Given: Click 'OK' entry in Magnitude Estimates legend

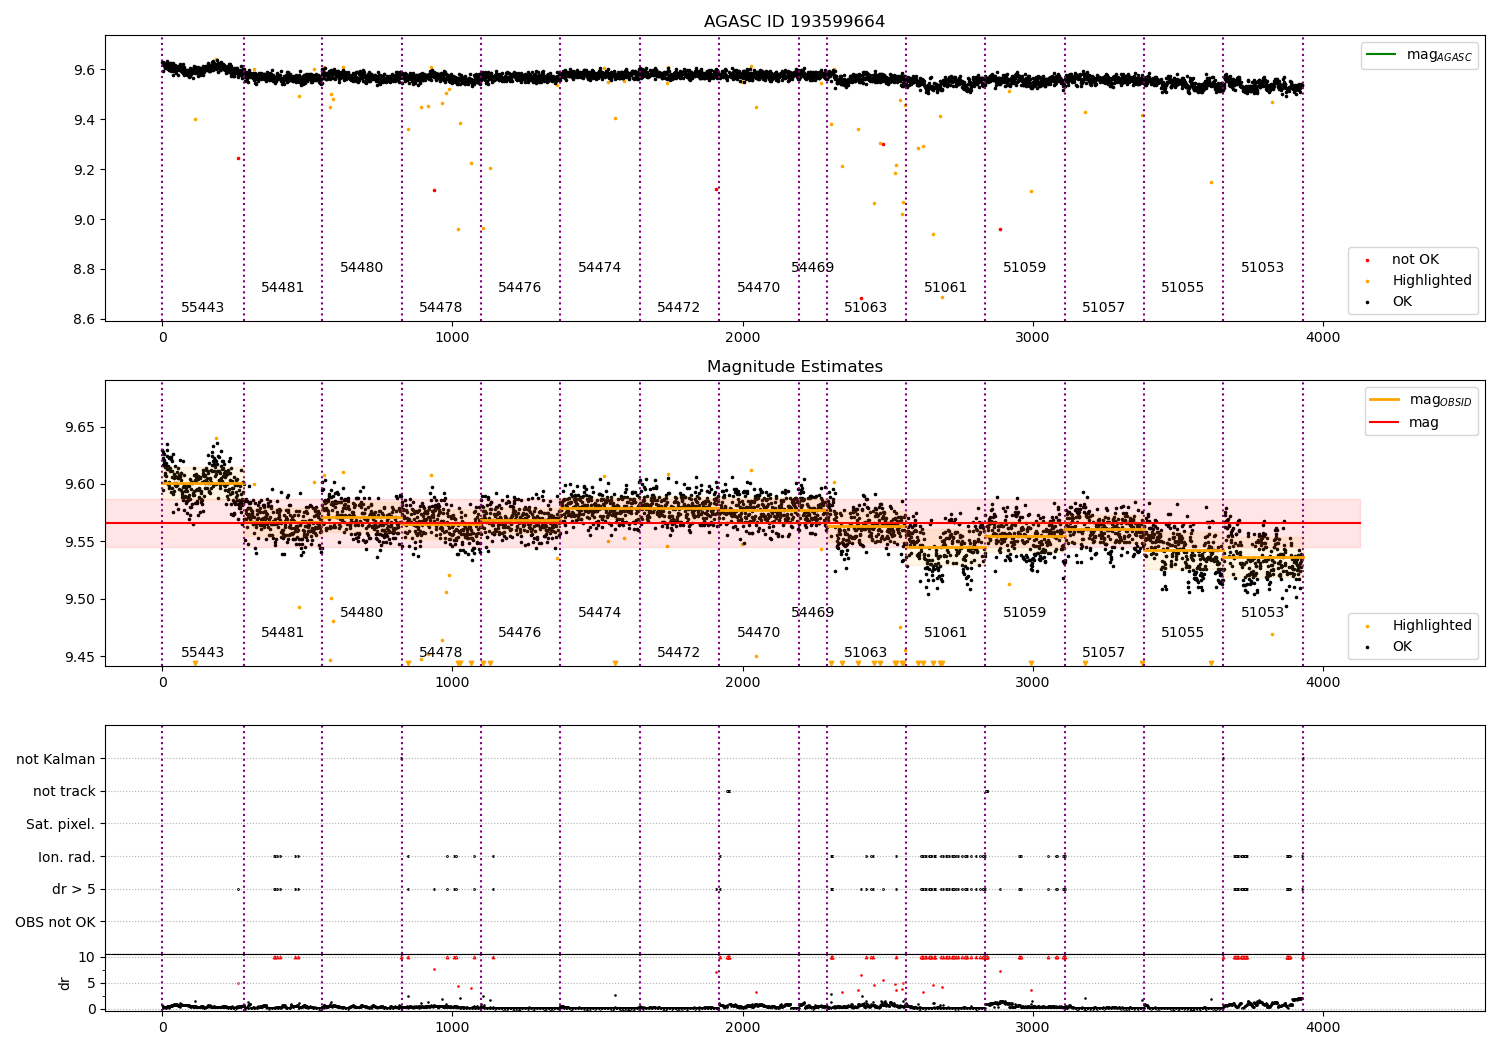Looking at the screenshot, I should 1402,647.
